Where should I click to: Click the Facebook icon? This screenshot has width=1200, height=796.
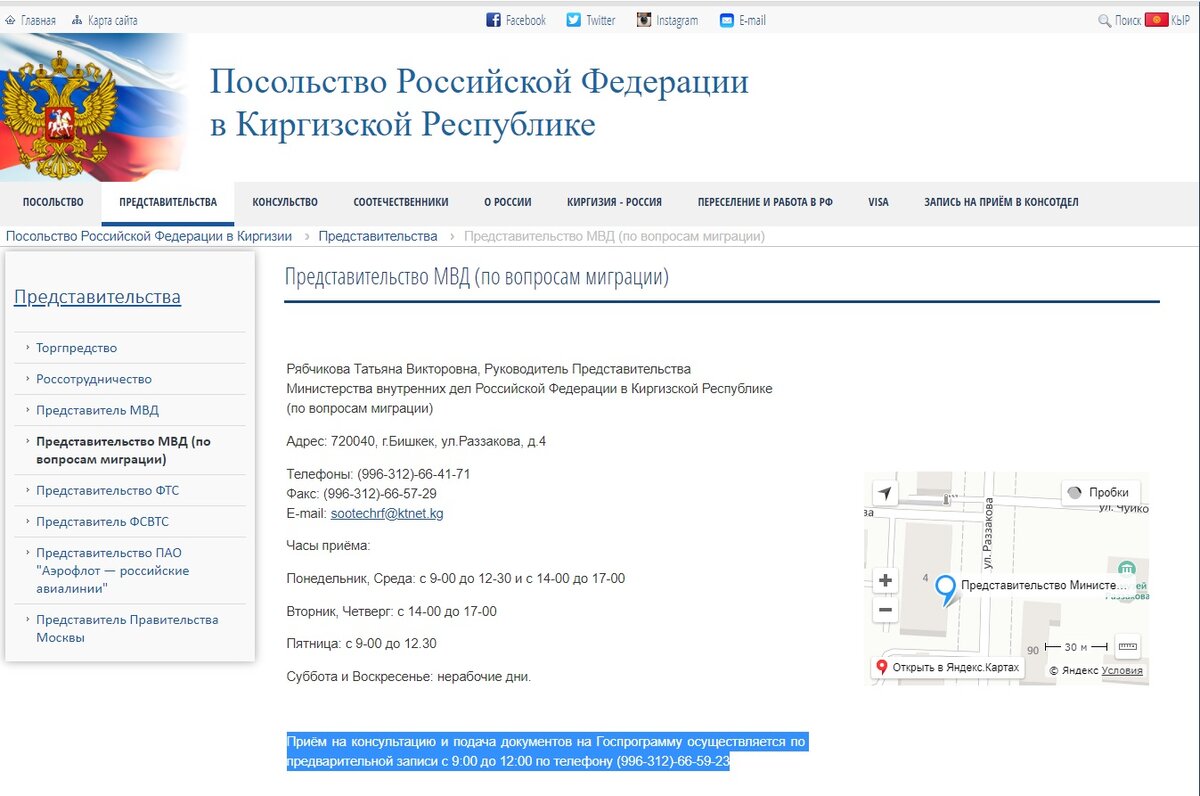(493, 20)
